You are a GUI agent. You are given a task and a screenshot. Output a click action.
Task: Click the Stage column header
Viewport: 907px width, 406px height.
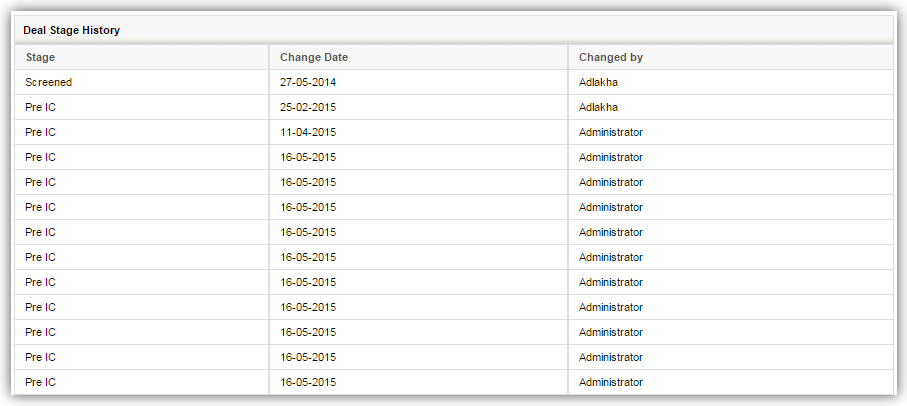pyautogui.click(x=40, y=57)
